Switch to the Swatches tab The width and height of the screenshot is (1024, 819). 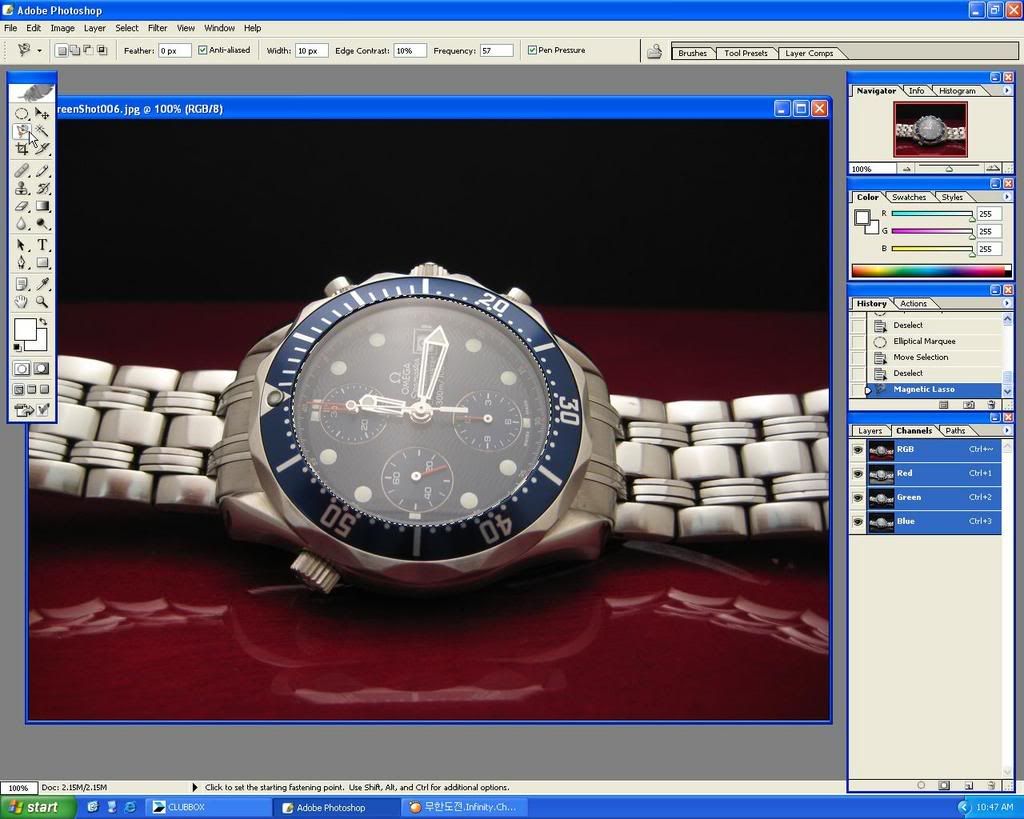pos(908,197)
